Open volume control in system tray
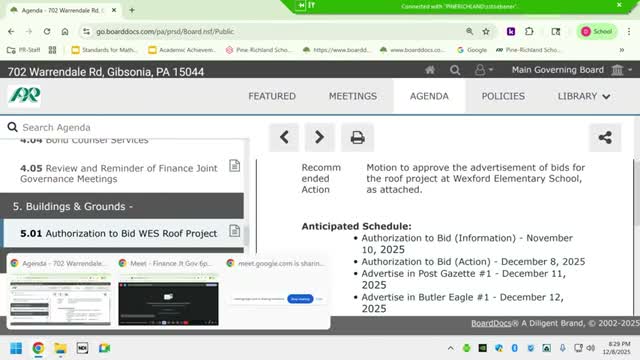The width and height of the screenshot is (640, 360). 590,348
